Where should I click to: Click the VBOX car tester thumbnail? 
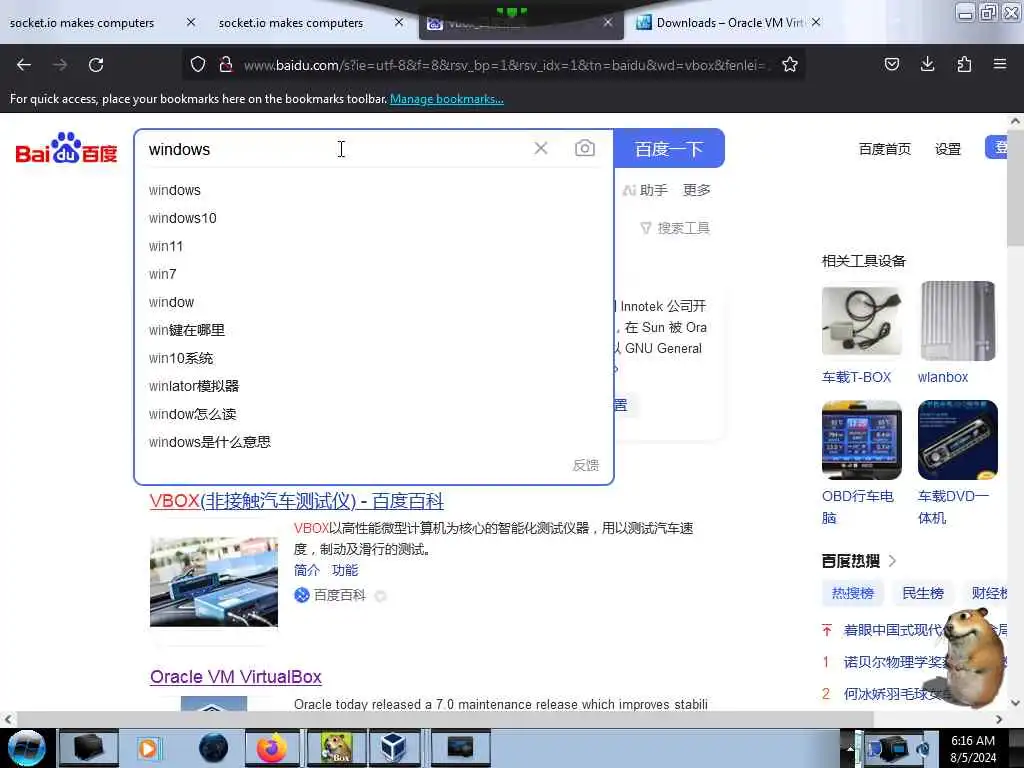pos(214,581)
